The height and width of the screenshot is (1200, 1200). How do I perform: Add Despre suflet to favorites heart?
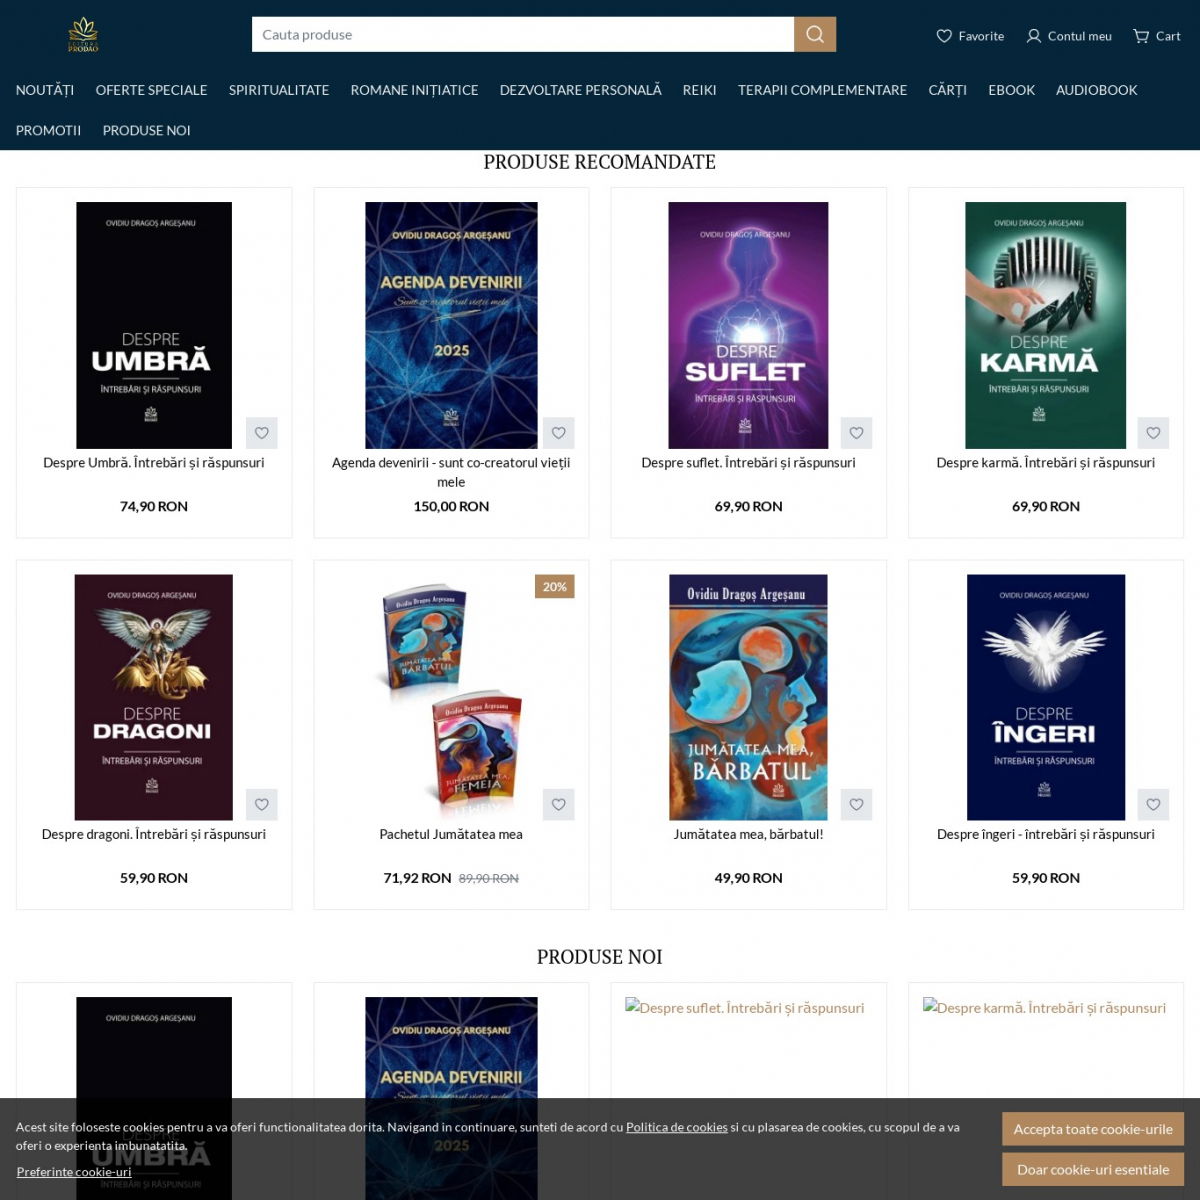tap(857, 433)
